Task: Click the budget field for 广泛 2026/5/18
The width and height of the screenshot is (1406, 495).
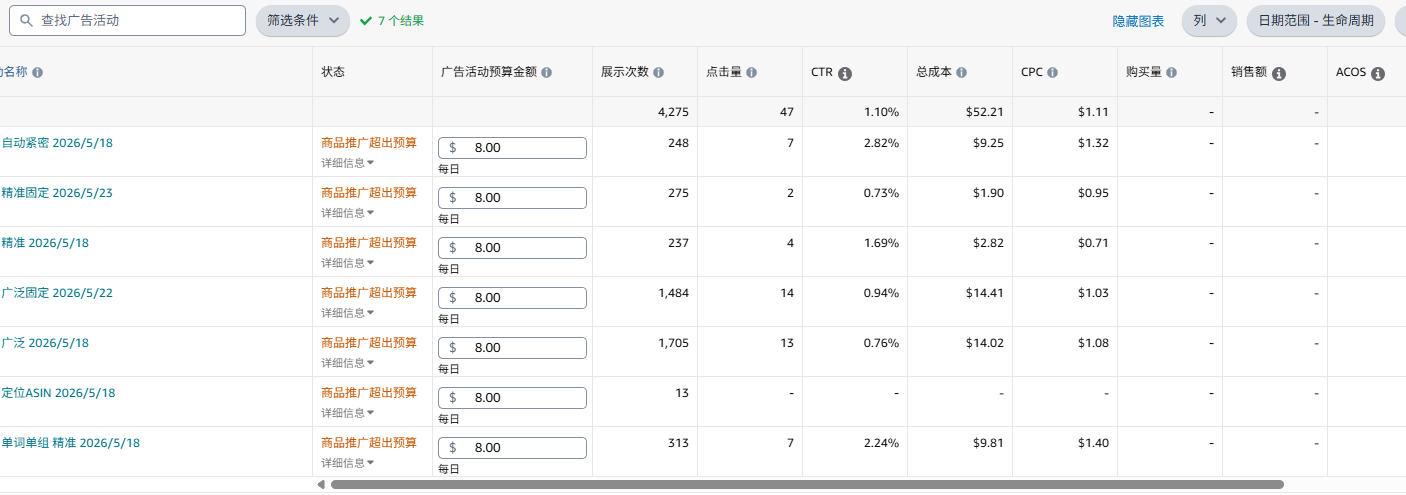Action: [x=512, y=347]
